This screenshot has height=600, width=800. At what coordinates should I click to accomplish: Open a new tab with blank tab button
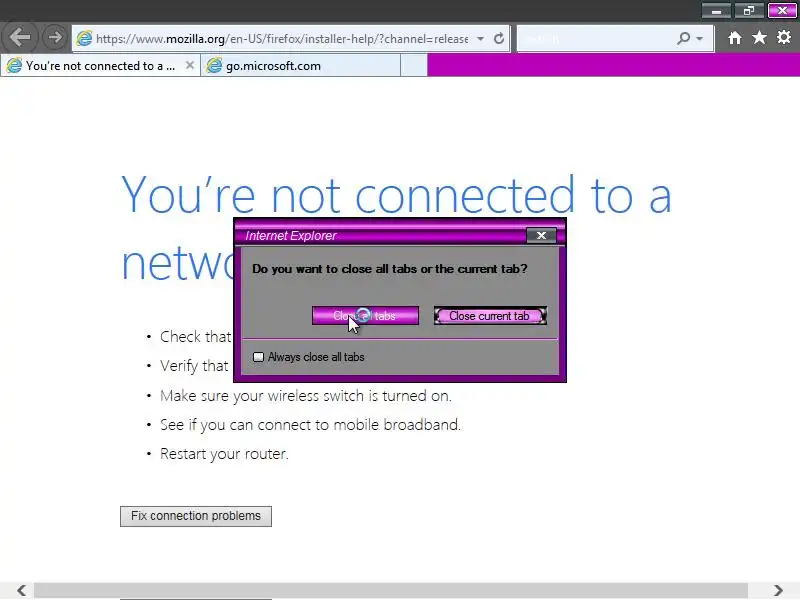(414, 66)
